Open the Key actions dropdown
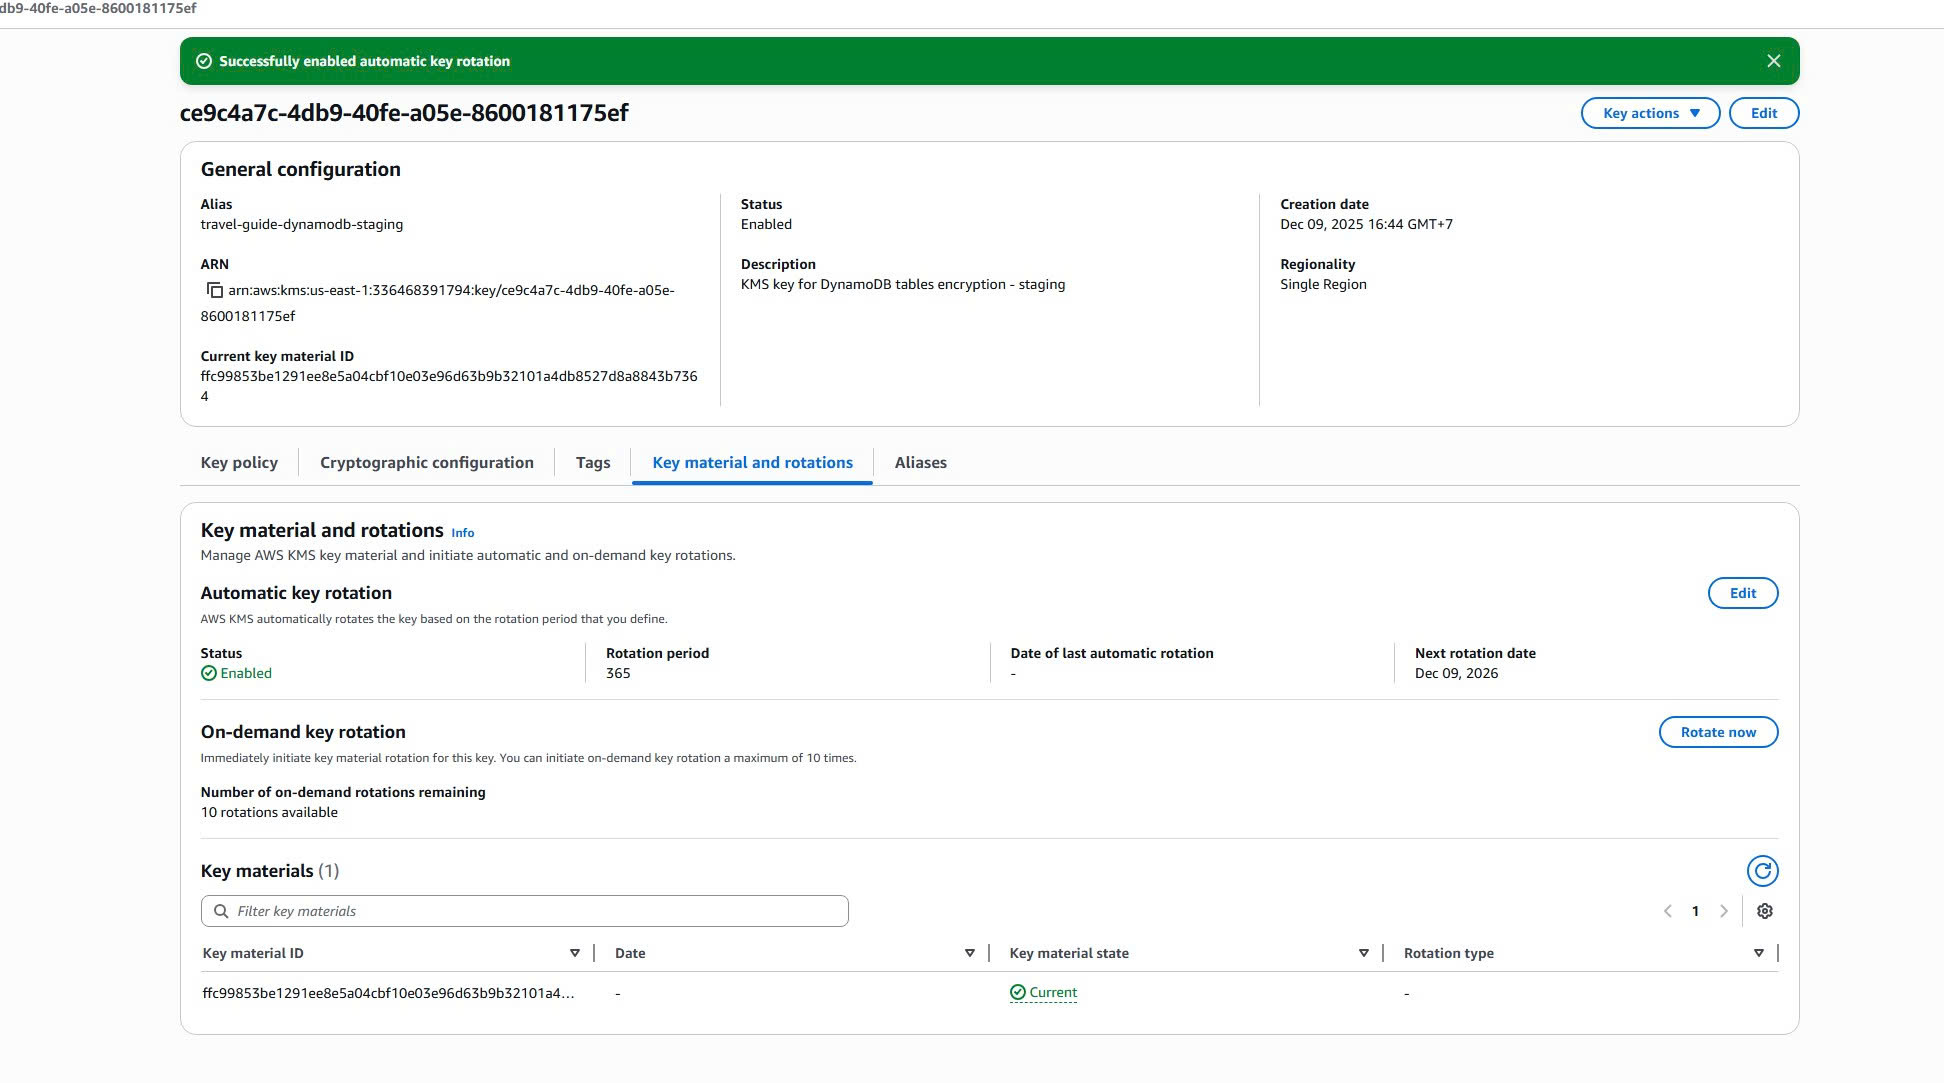This screenshot has height=1083, width=1944. point(1649,113)
